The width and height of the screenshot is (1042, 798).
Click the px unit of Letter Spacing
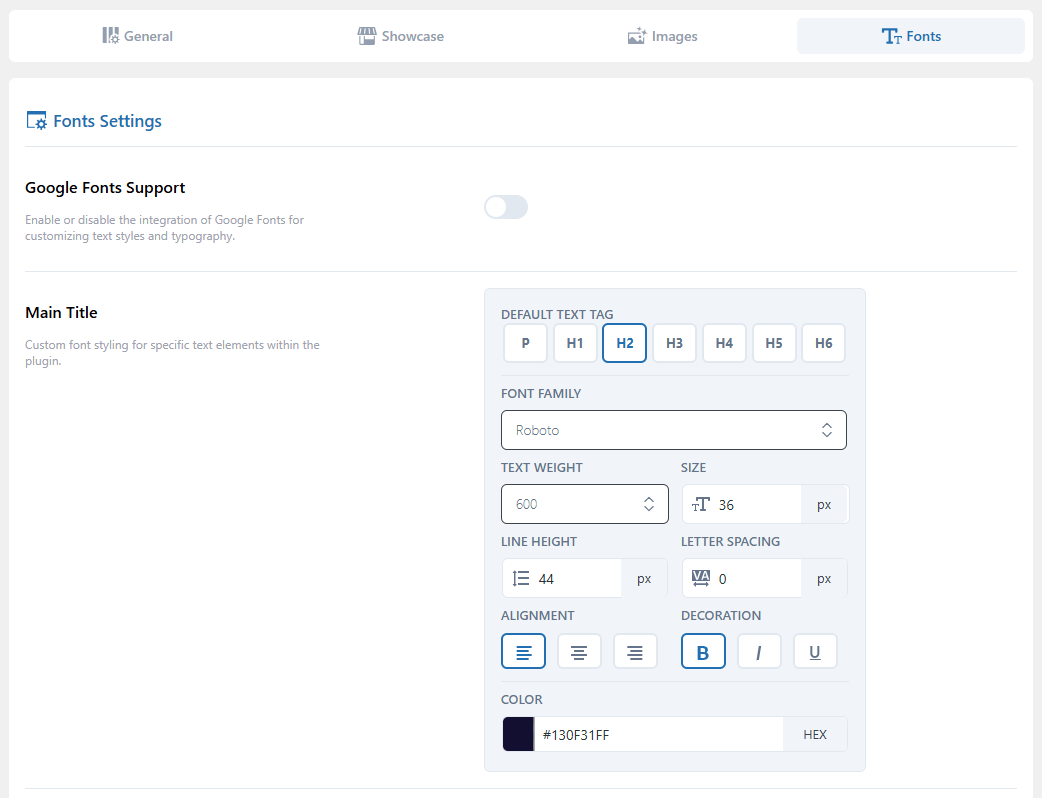point(824,579)
